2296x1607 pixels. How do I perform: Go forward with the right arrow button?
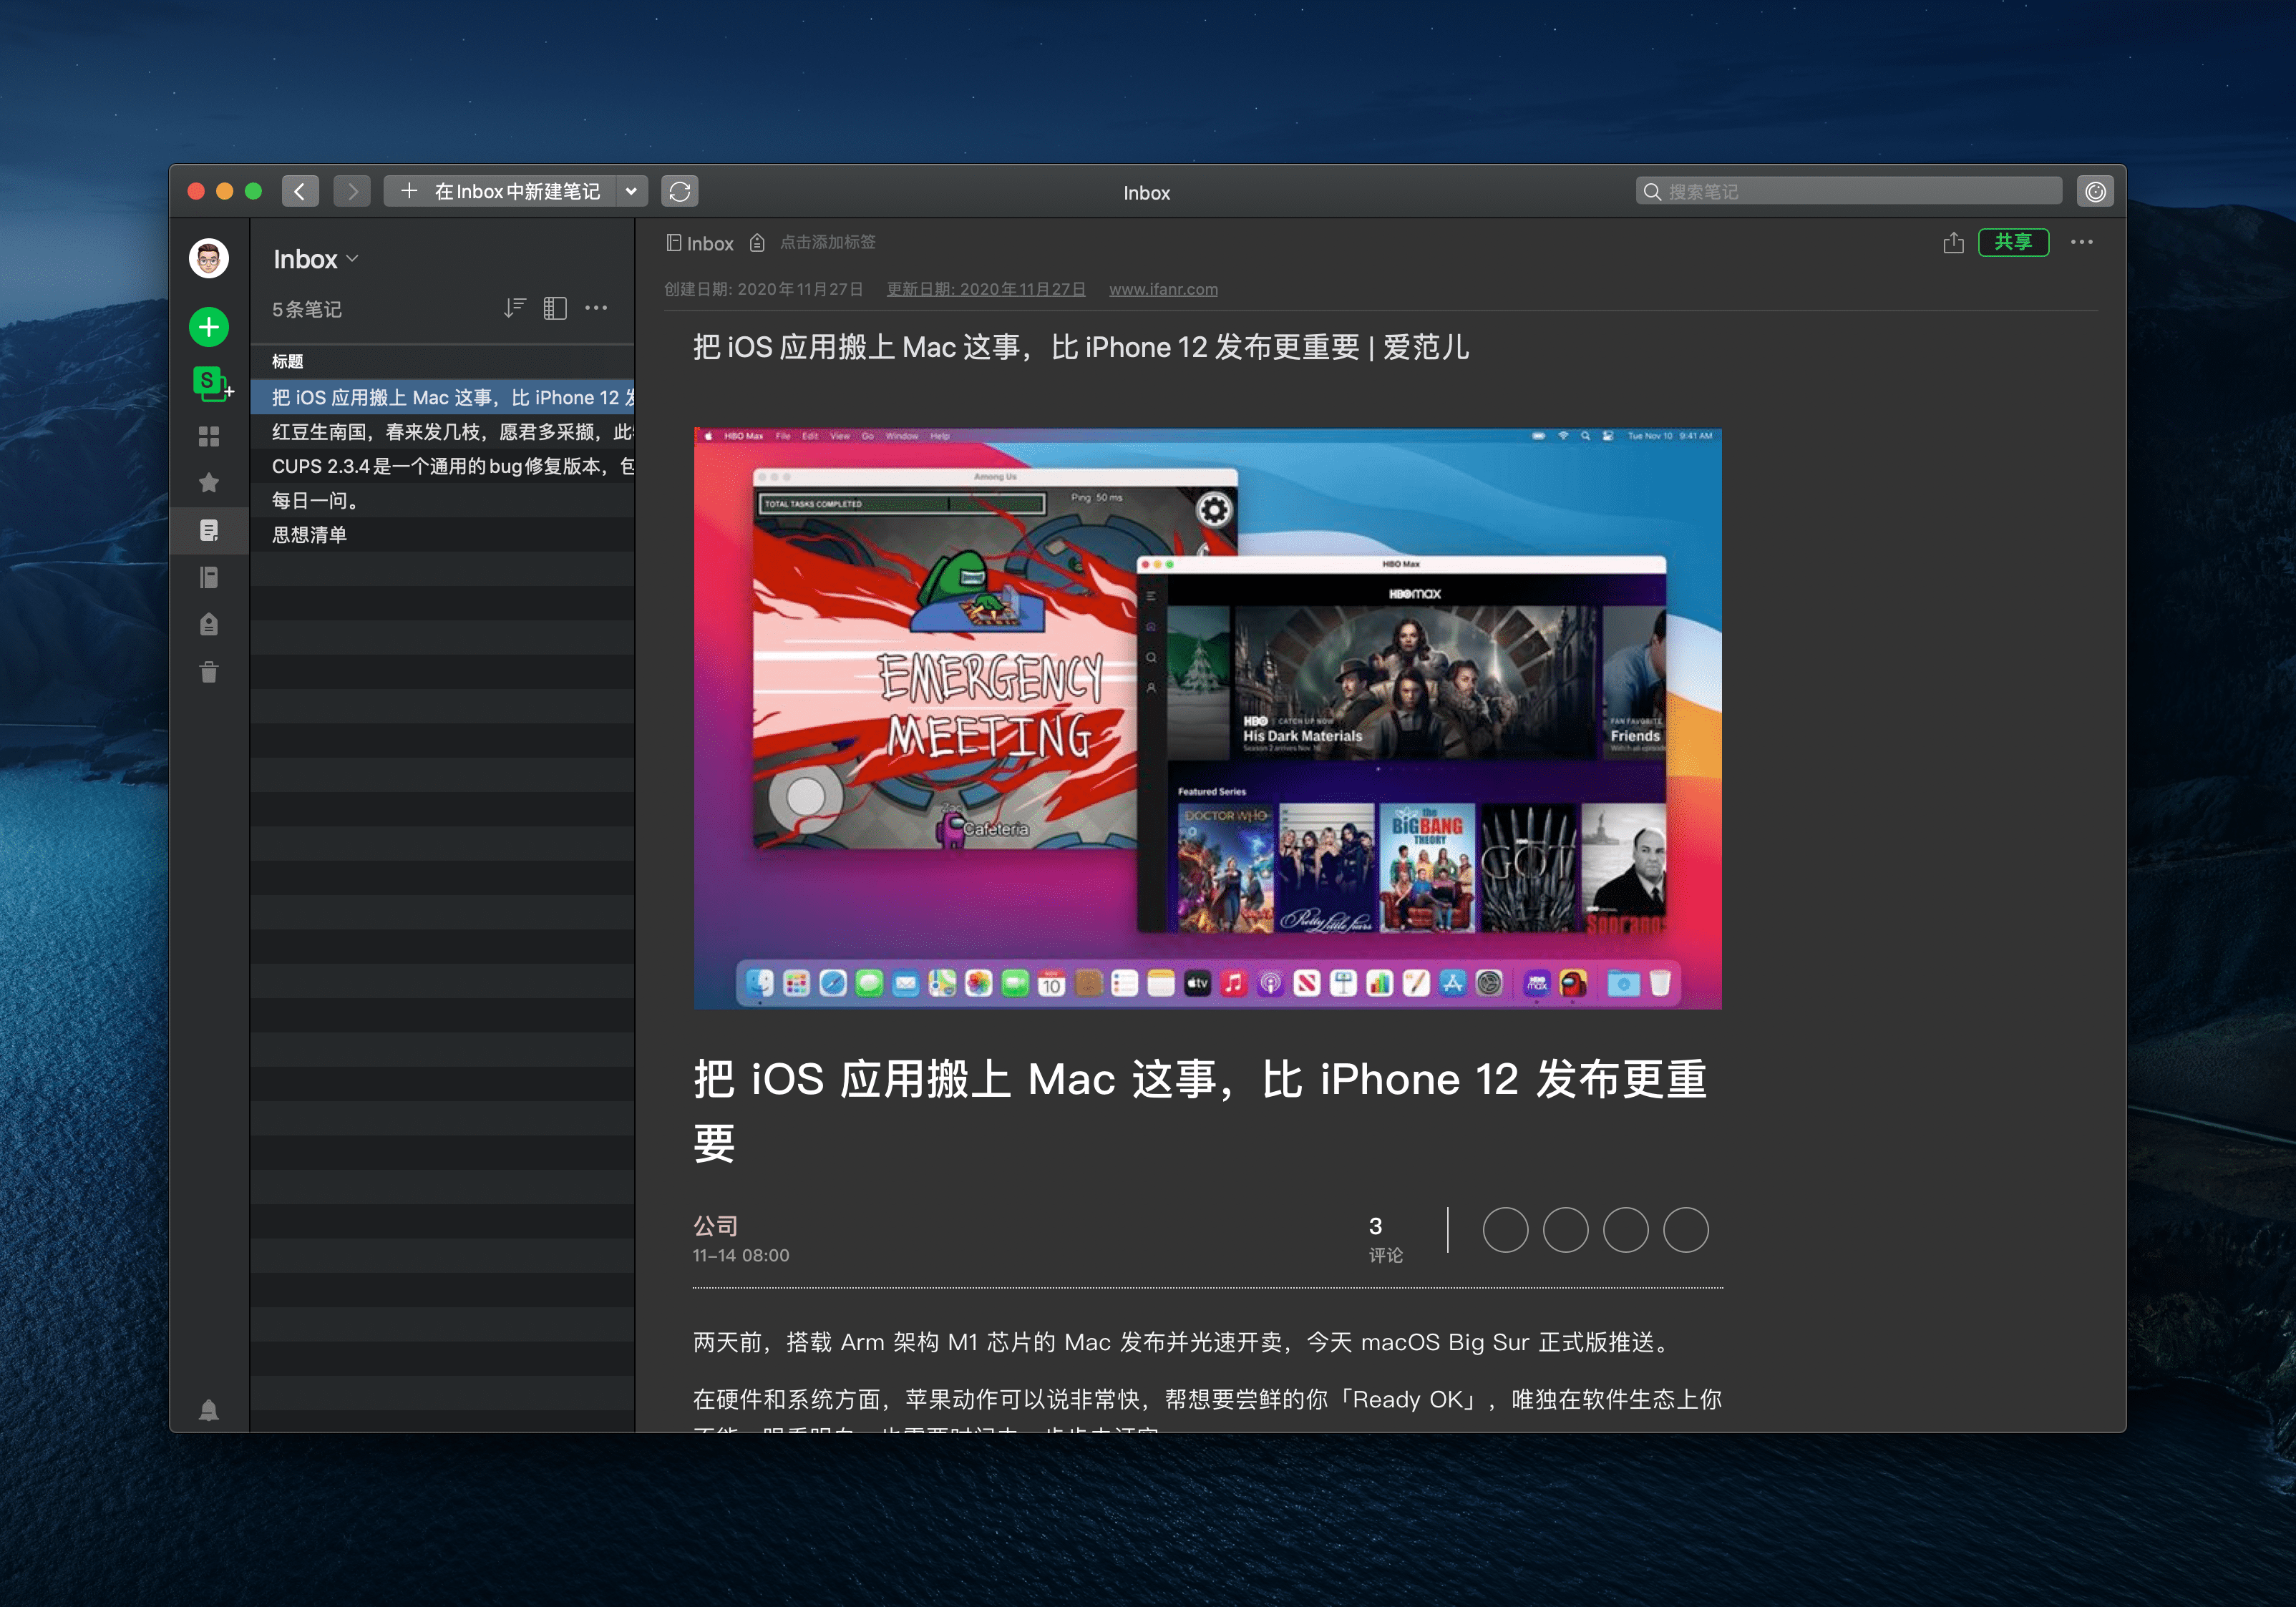pyautogui.click(x=352, y=191)
